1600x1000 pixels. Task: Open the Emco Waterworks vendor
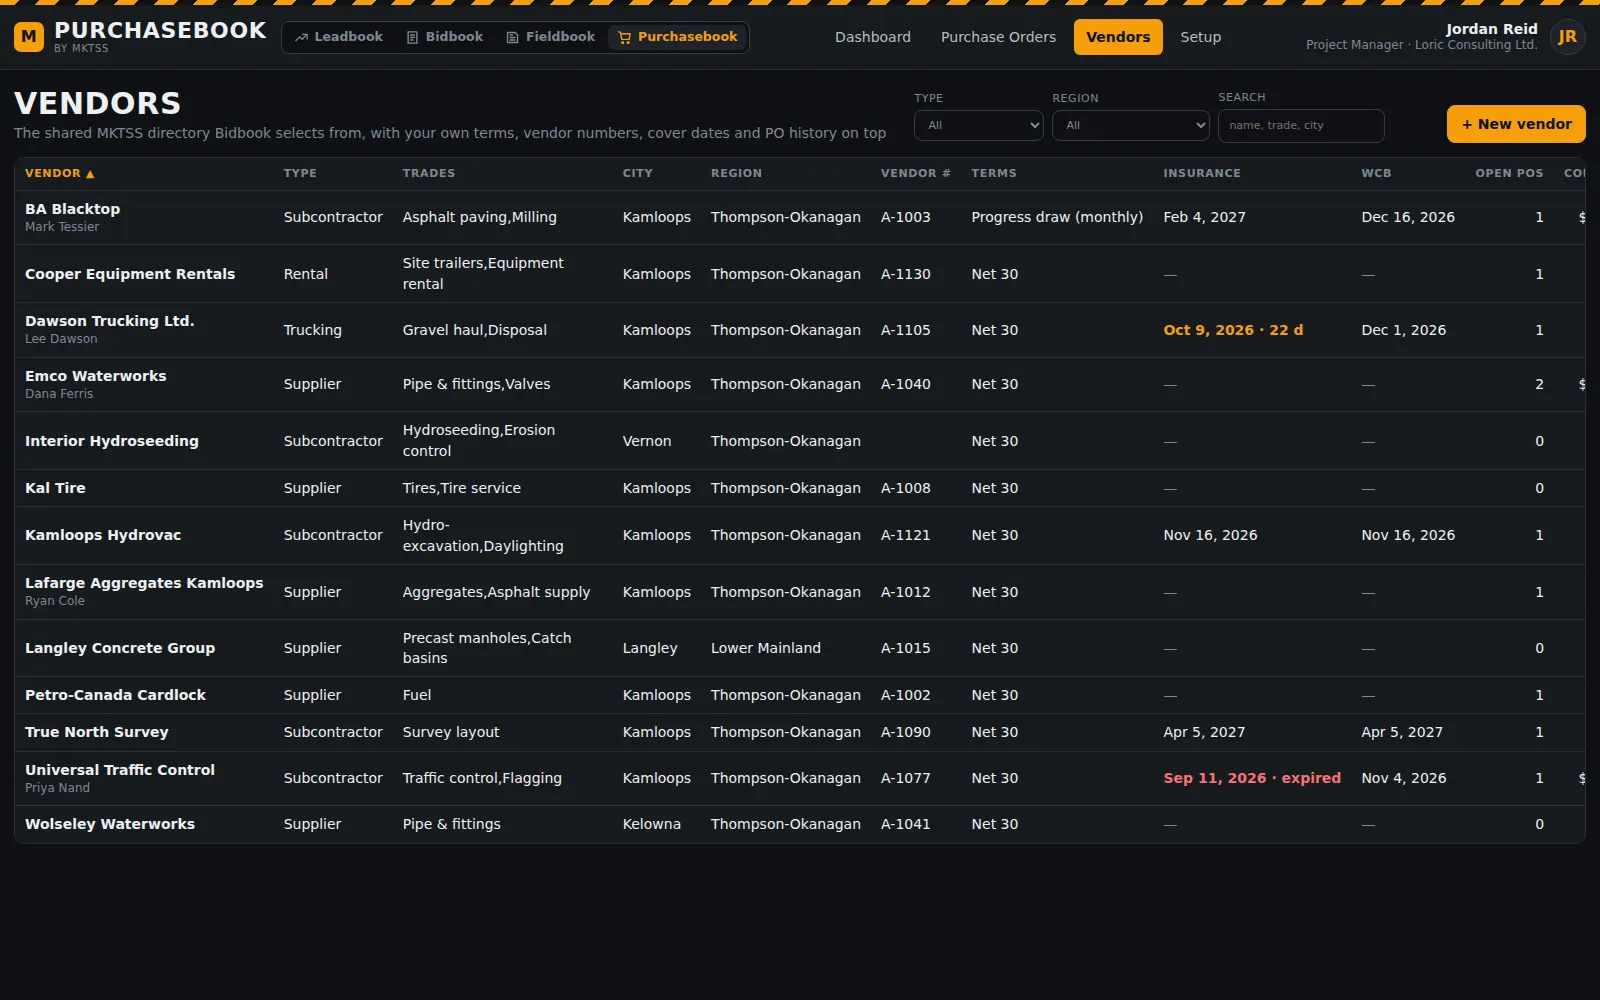[x=95, y=376]
